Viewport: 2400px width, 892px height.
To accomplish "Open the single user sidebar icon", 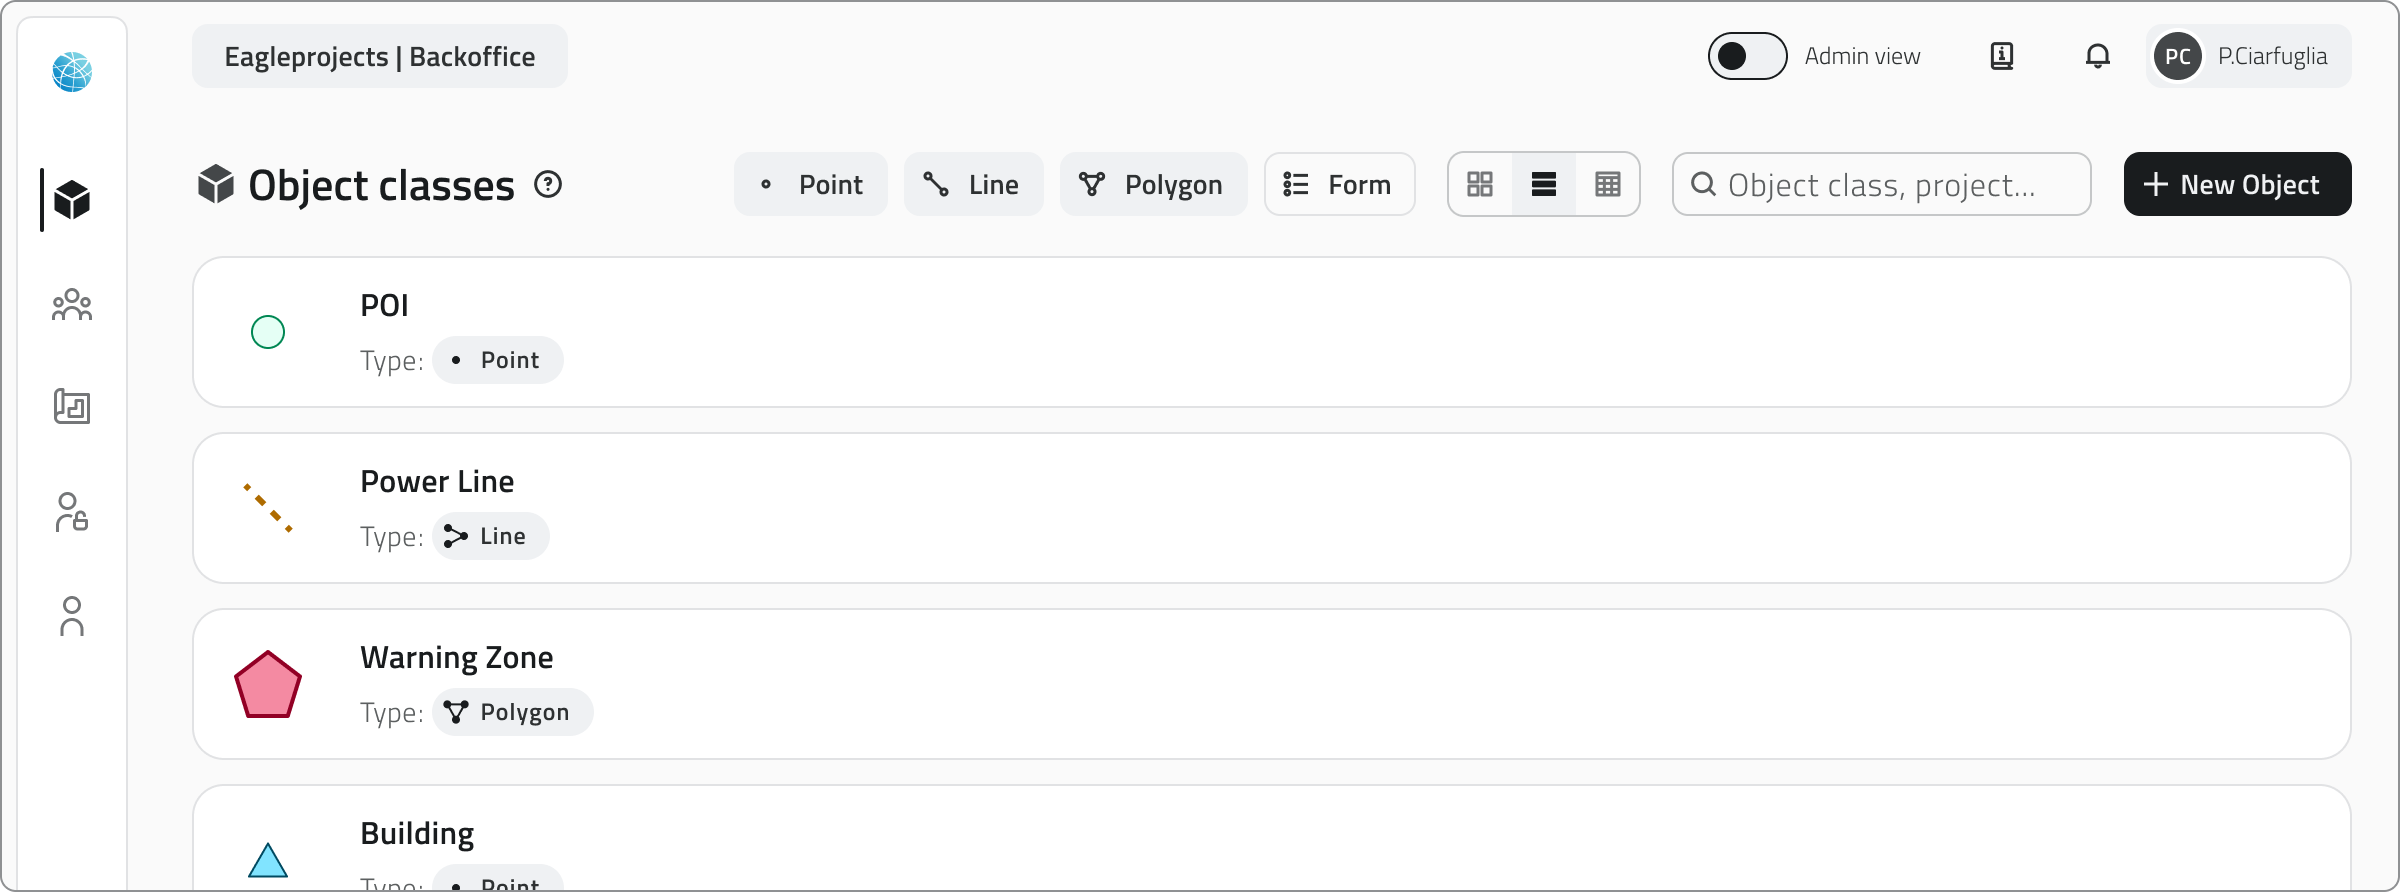I will click(72, 616).
